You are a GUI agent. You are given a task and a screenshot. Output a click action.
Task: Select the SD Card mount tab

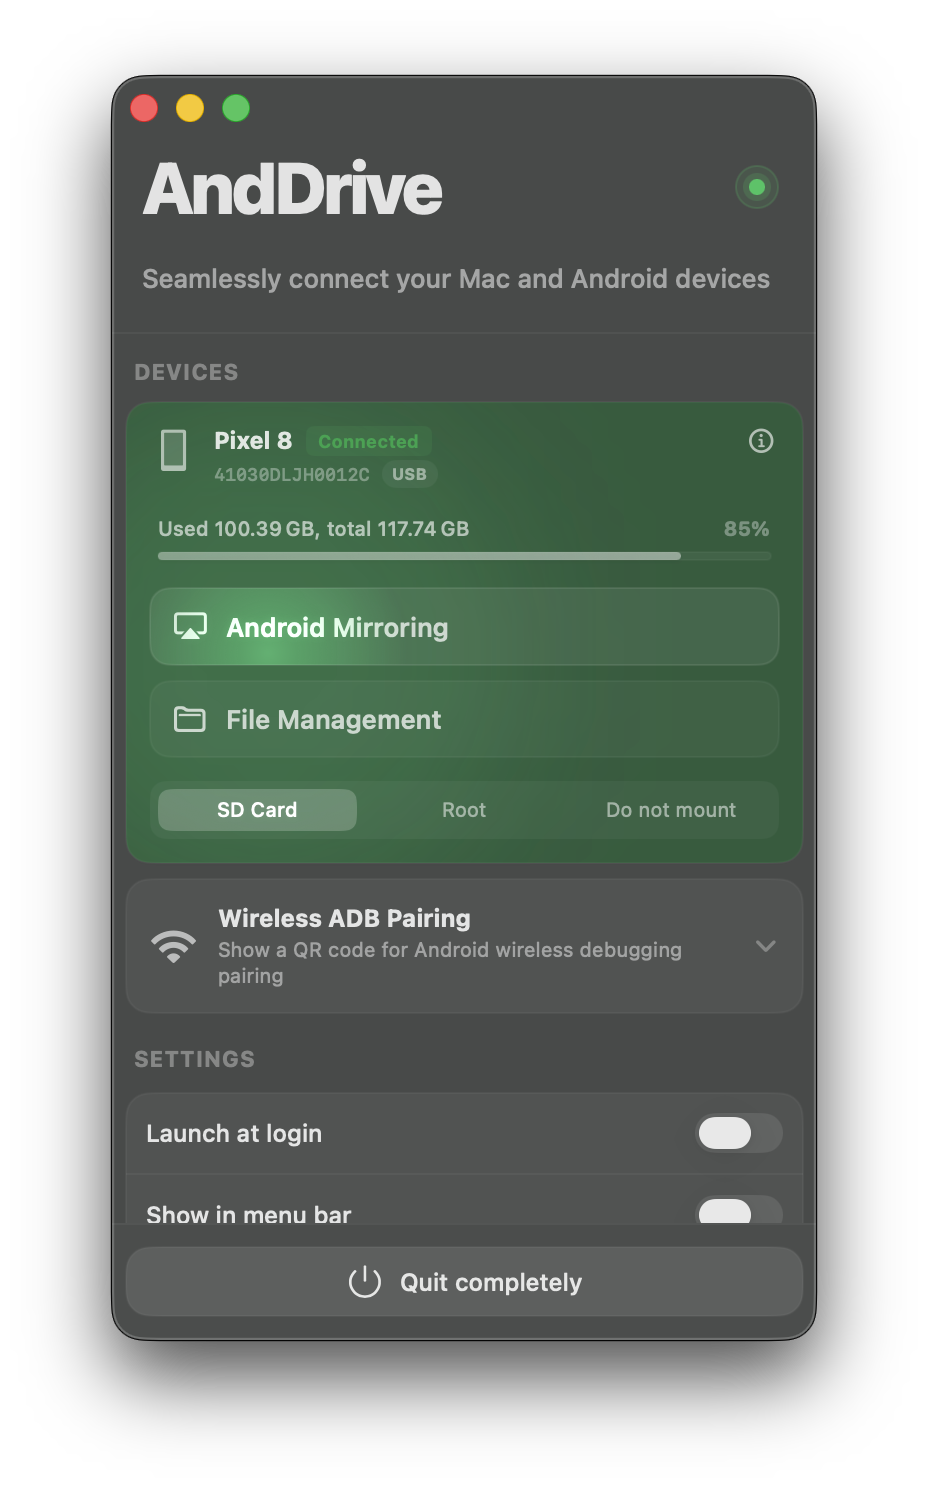click(x=257, y=810)
